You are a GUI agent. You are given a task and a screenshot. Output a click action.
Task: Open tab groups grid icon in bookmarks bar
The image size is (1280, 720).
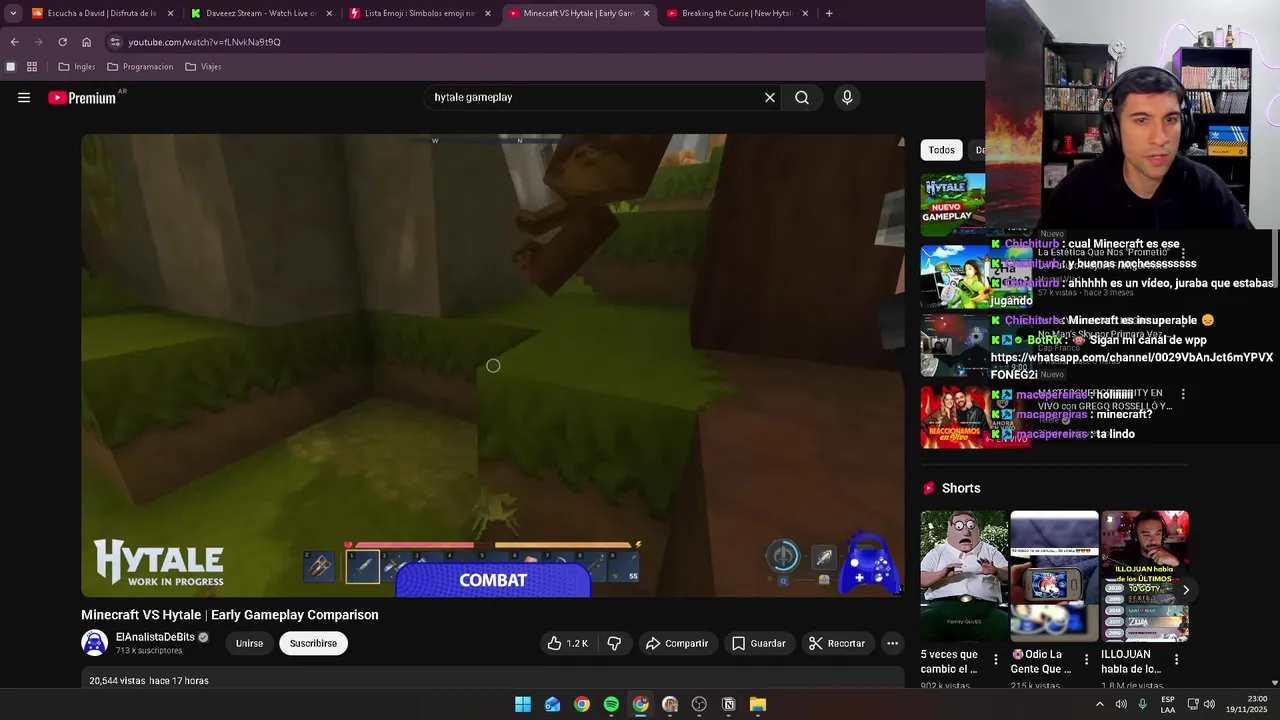click(x=32, y=67)
